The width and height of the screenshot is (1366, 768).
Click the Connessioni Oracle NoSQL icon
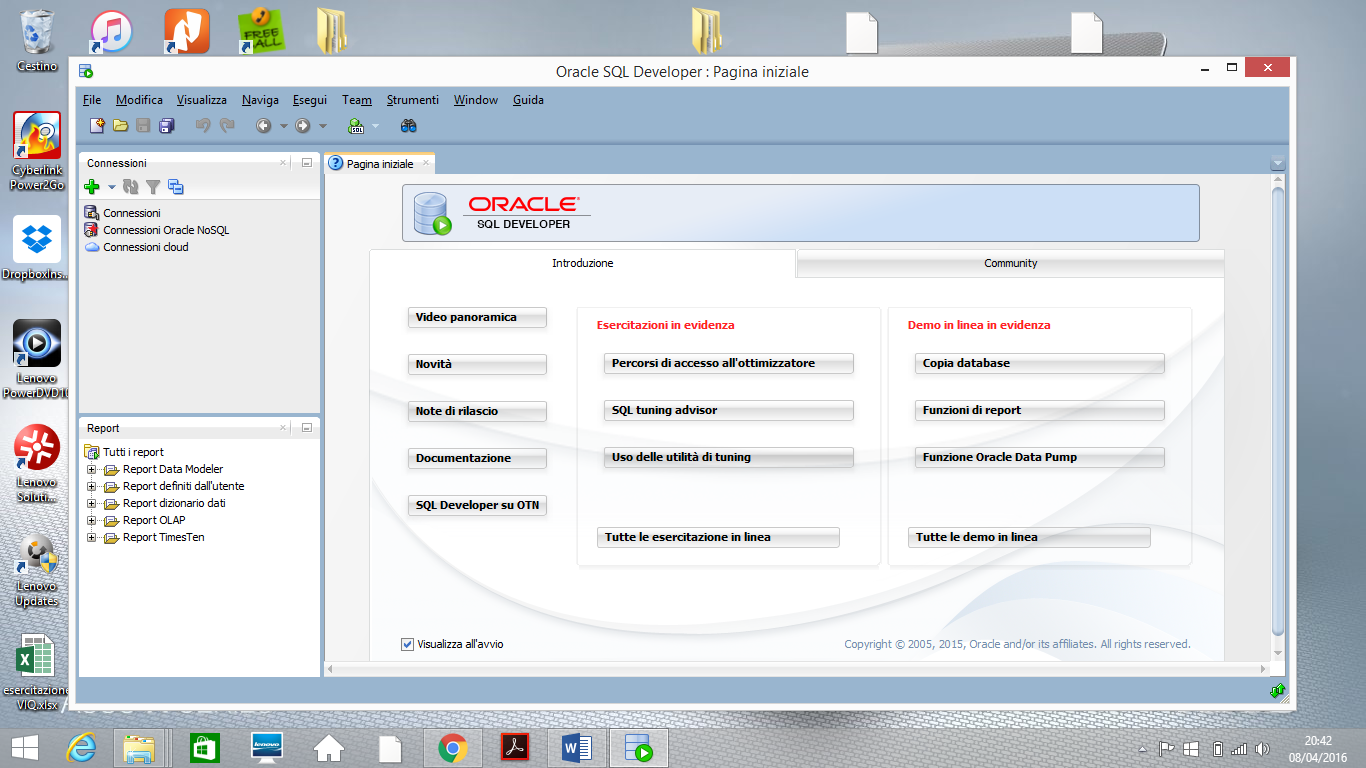92,230
